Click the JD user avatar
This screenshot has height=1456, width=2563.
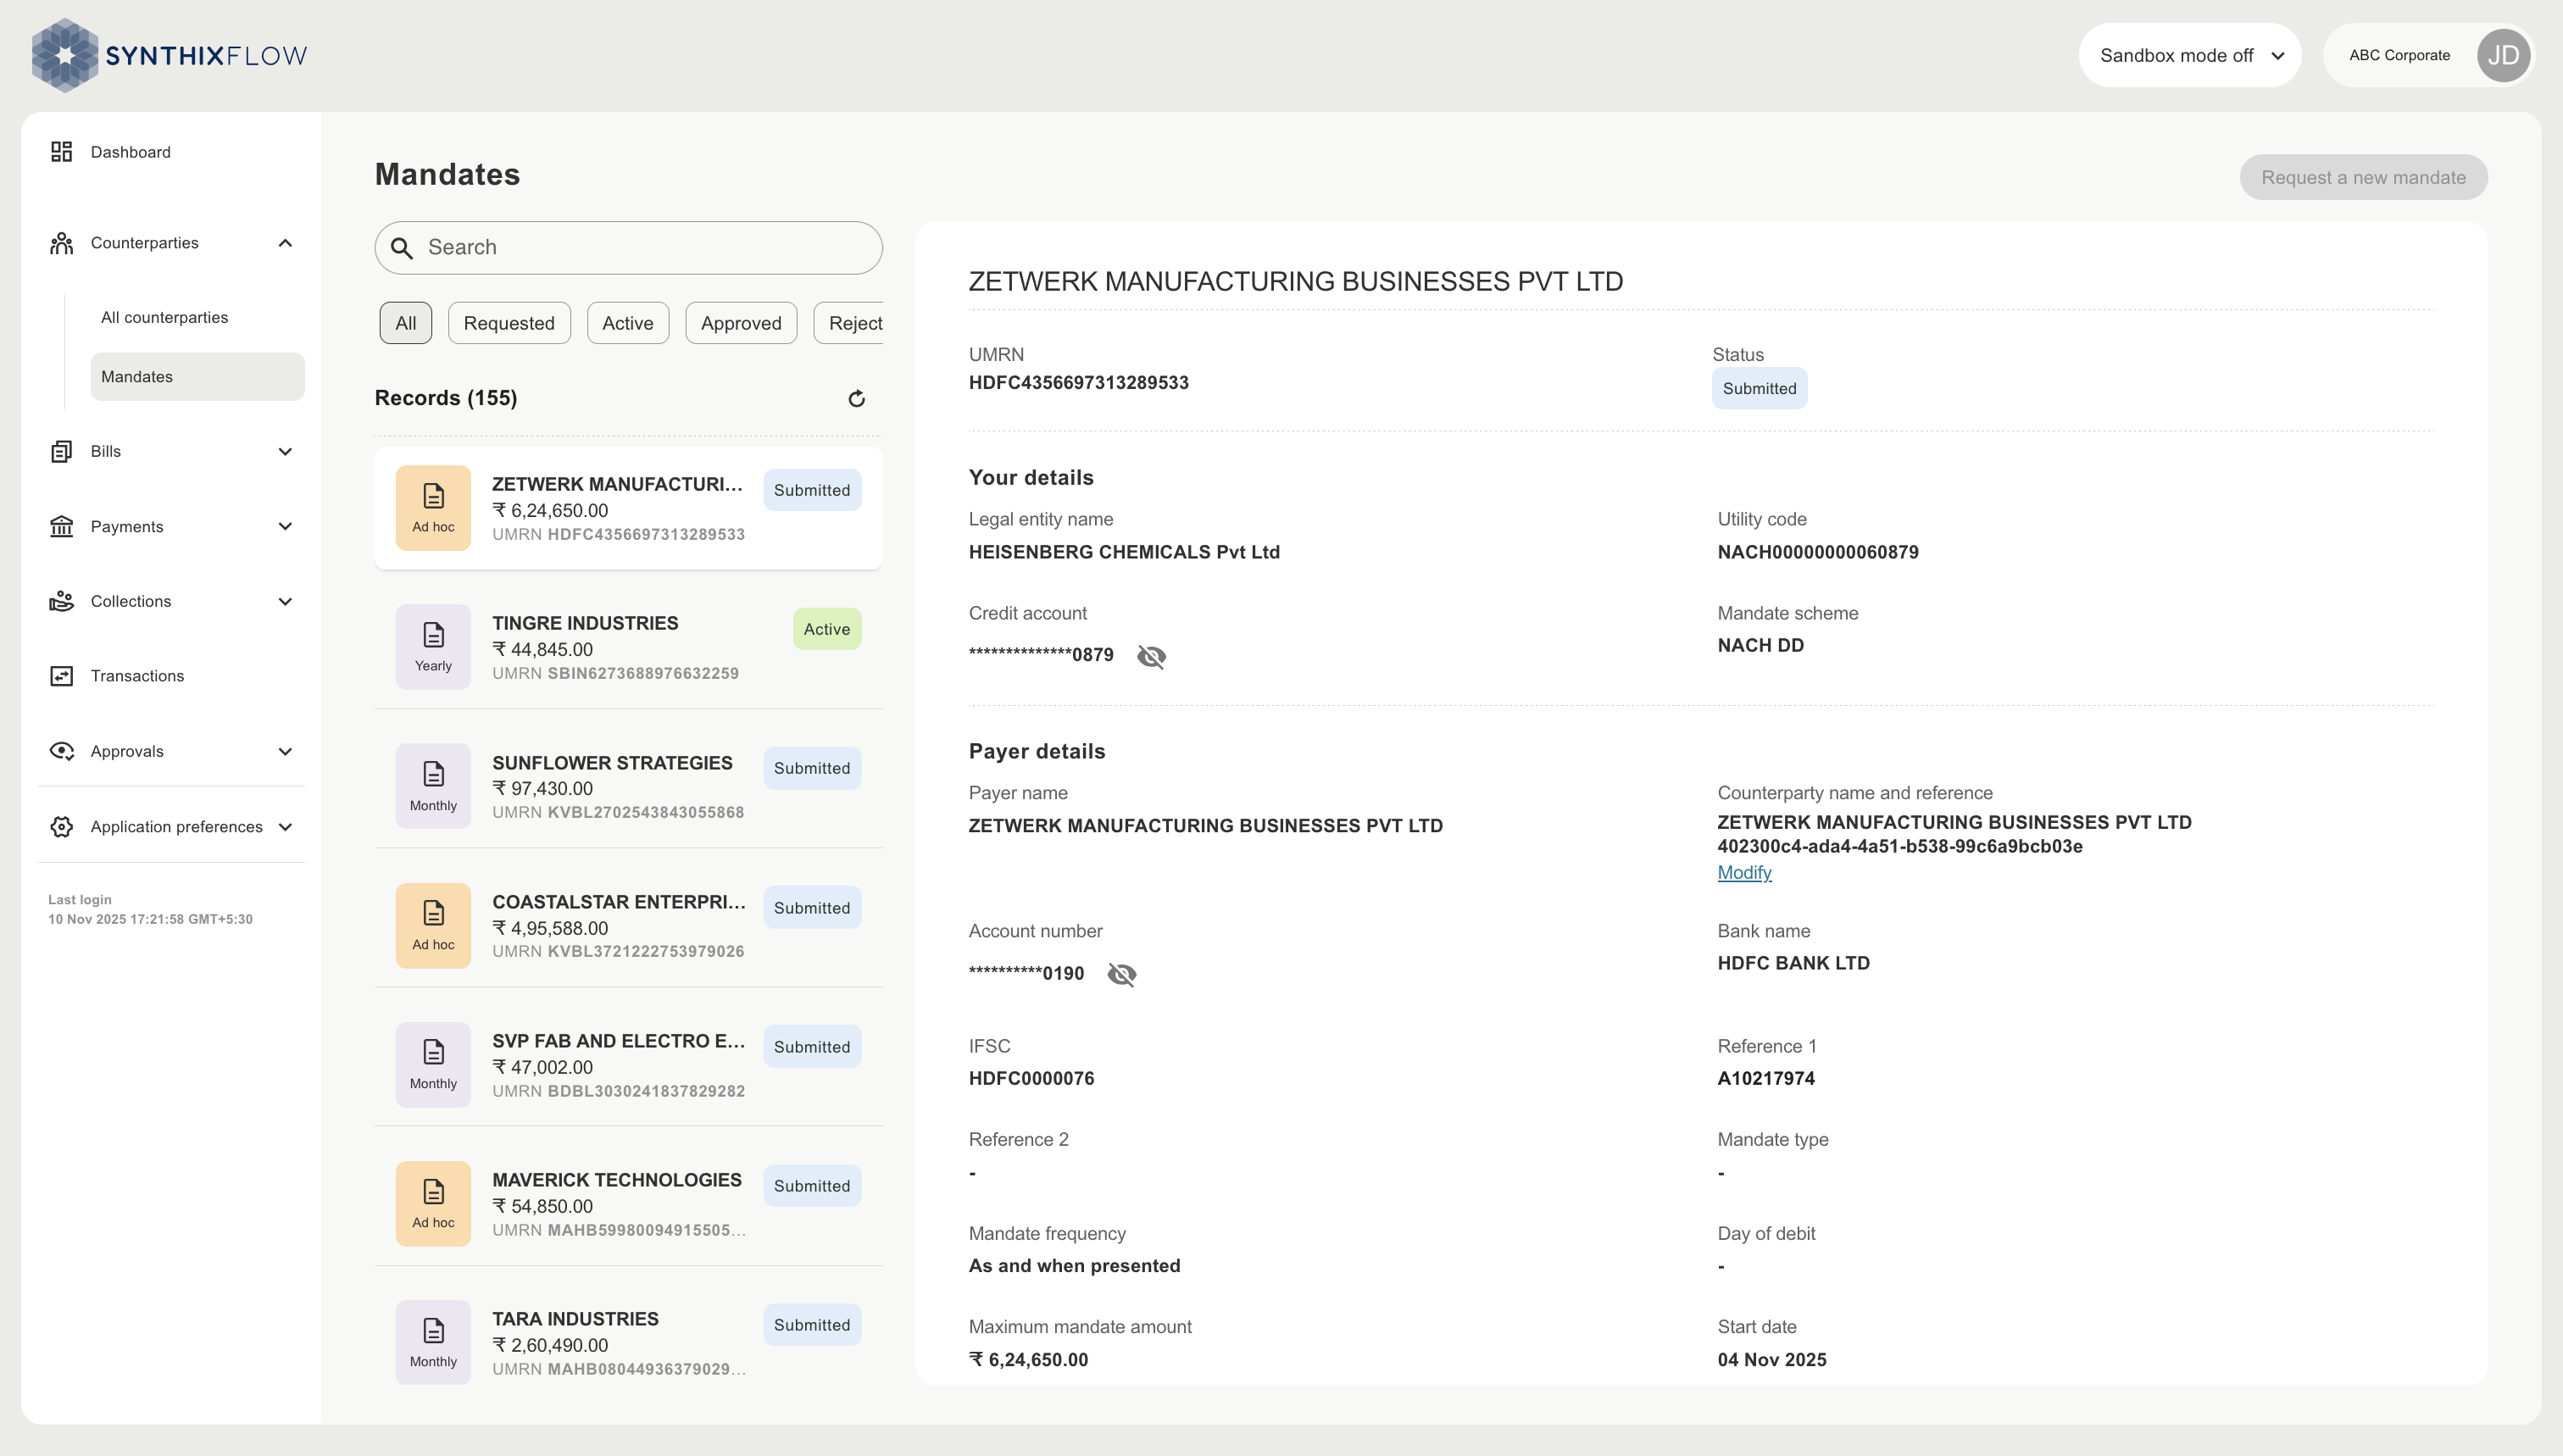2503,55
